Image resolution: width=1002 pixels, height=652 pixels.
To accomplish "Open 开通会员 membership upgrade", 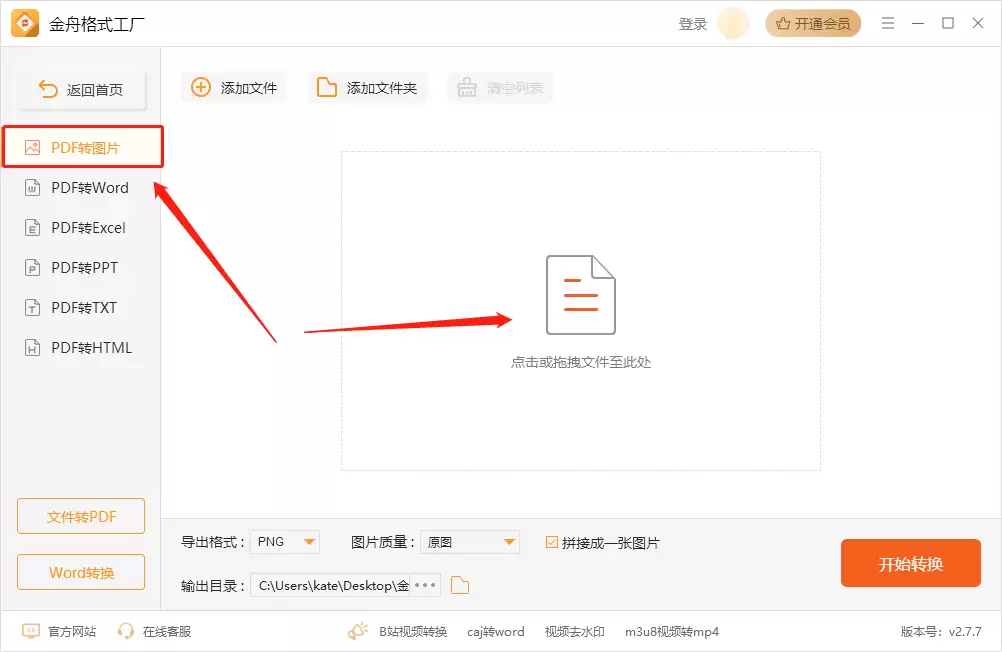I will click(812, 22).
